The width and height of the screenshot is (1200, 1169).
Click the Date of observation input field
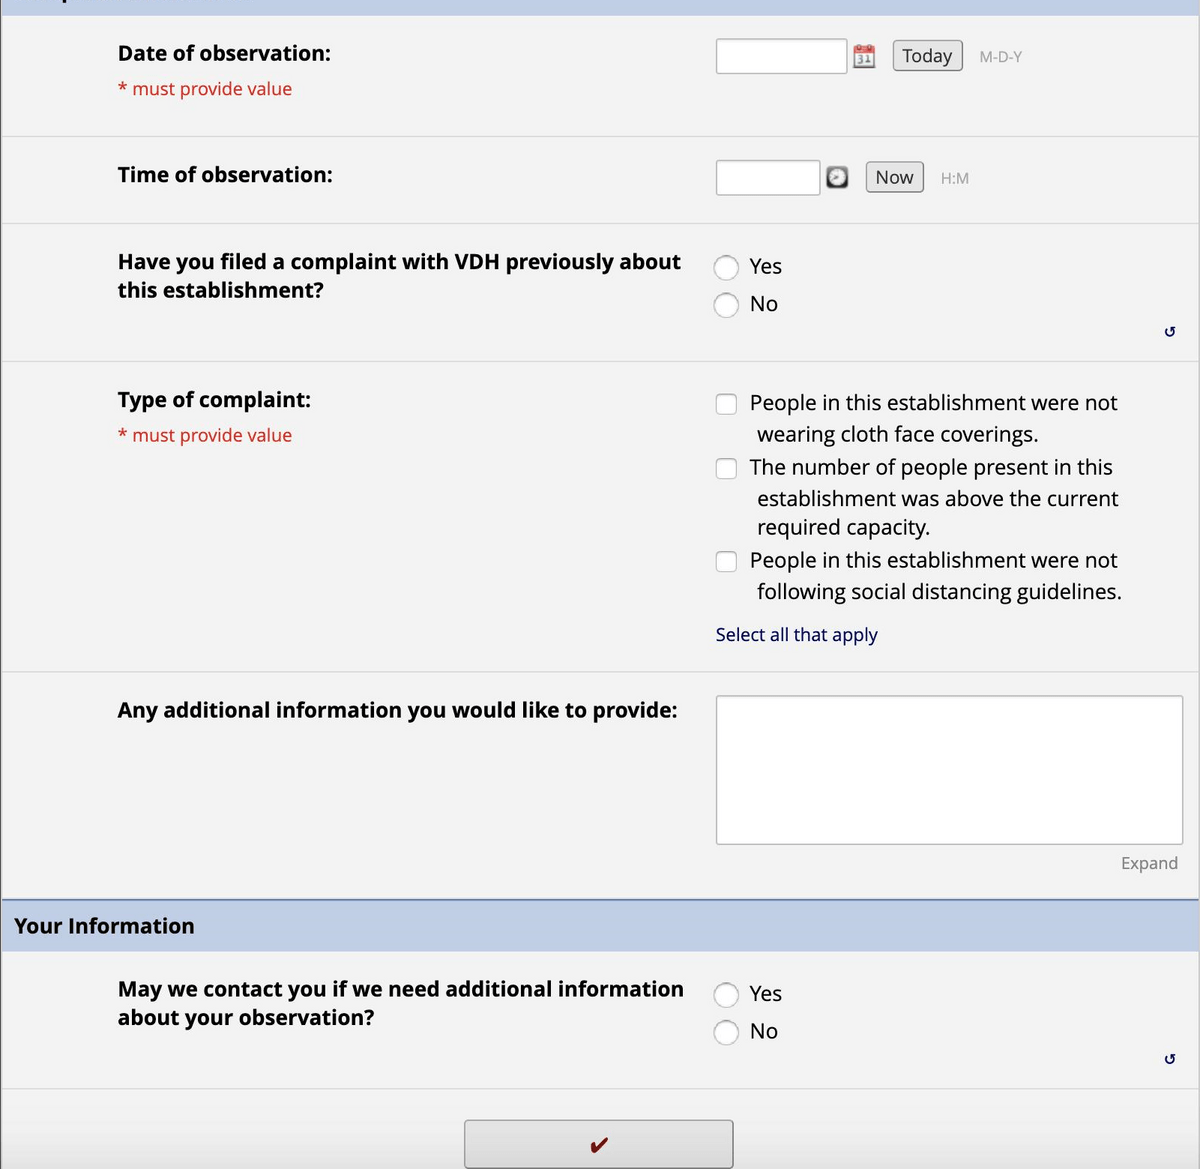(781, 56)
